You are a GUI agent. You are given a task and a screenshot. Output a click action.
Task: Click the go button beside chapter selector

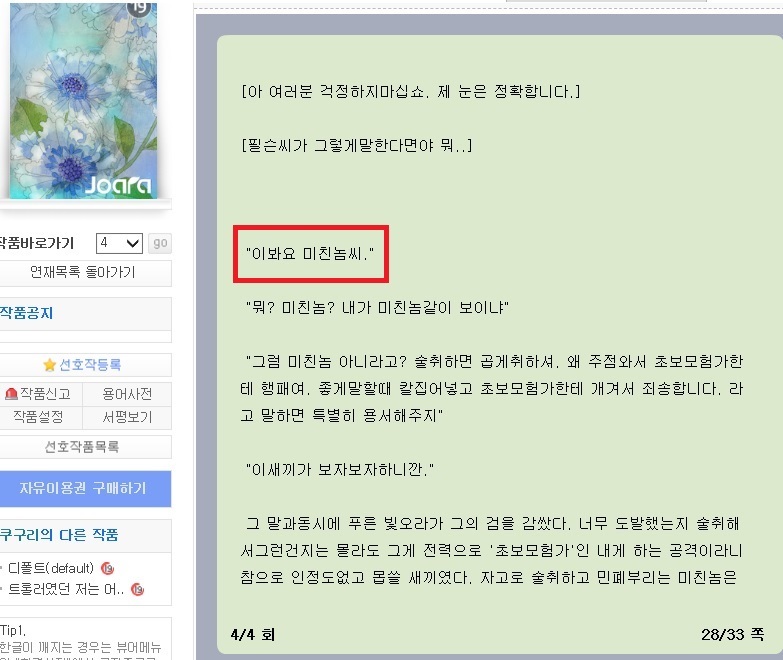pyautogui.click(x=160, y=243)
